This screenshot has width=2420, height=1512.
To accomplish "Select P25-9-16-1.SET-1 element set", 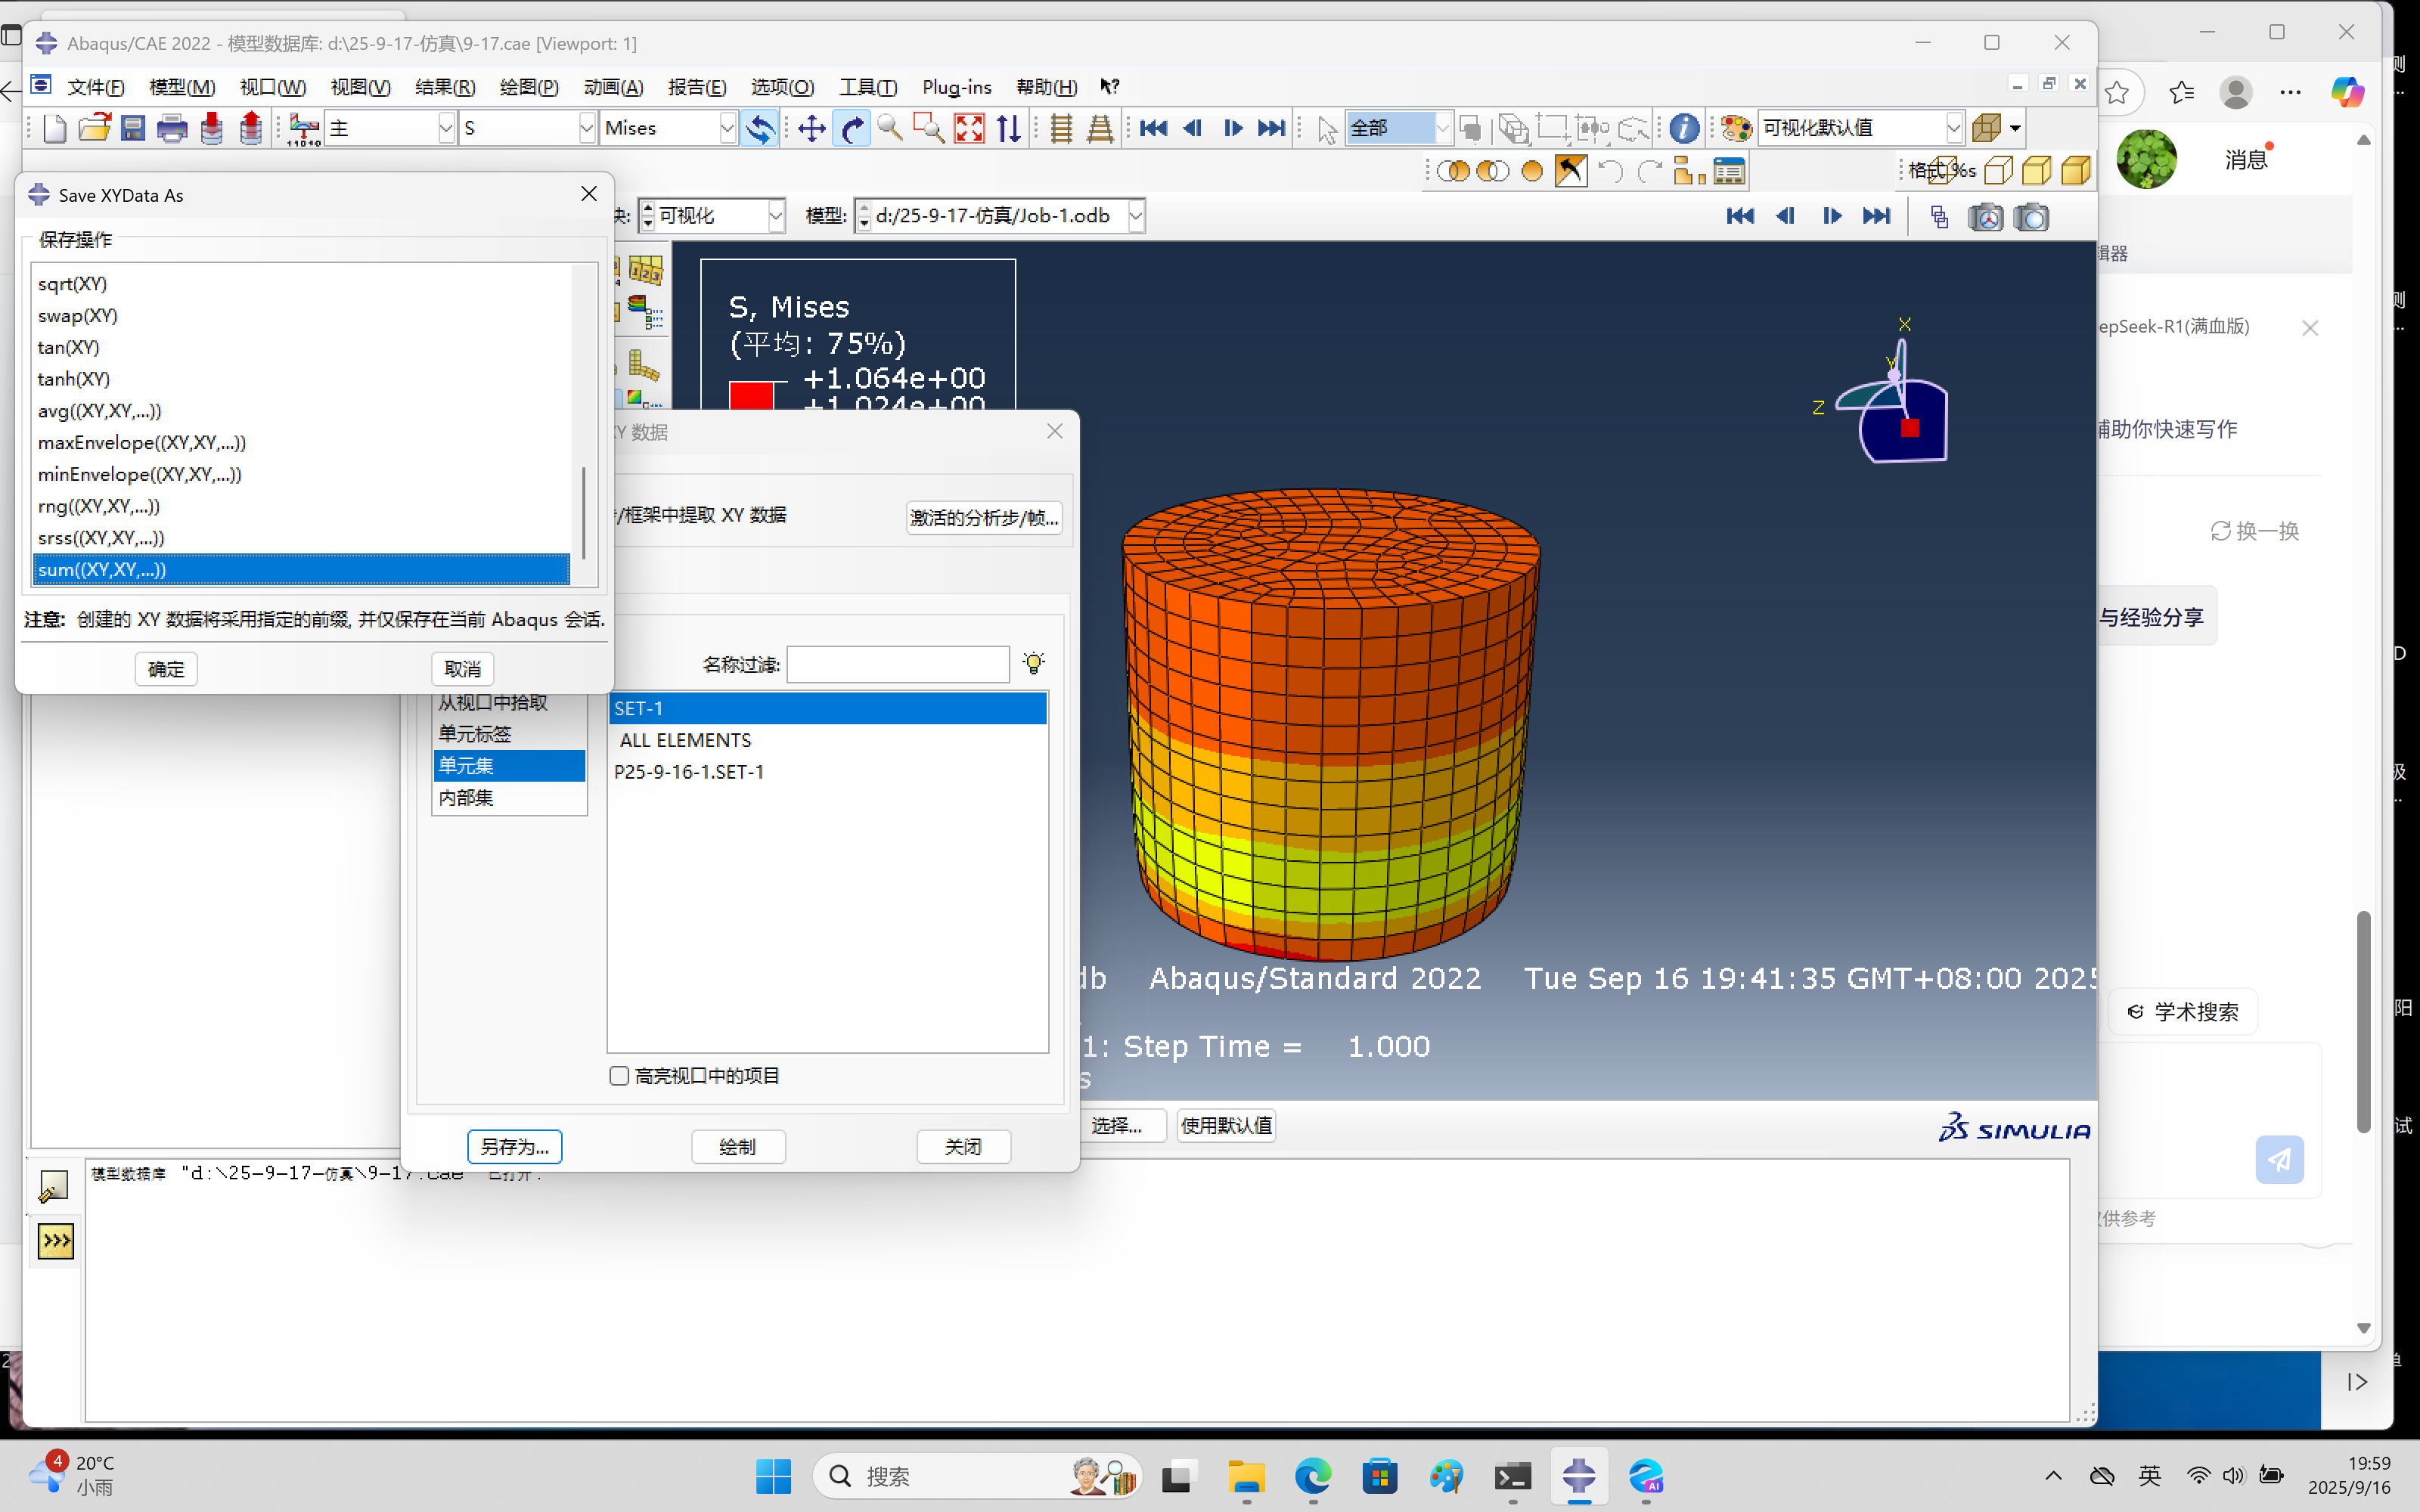I will click(x=828, y=772).
